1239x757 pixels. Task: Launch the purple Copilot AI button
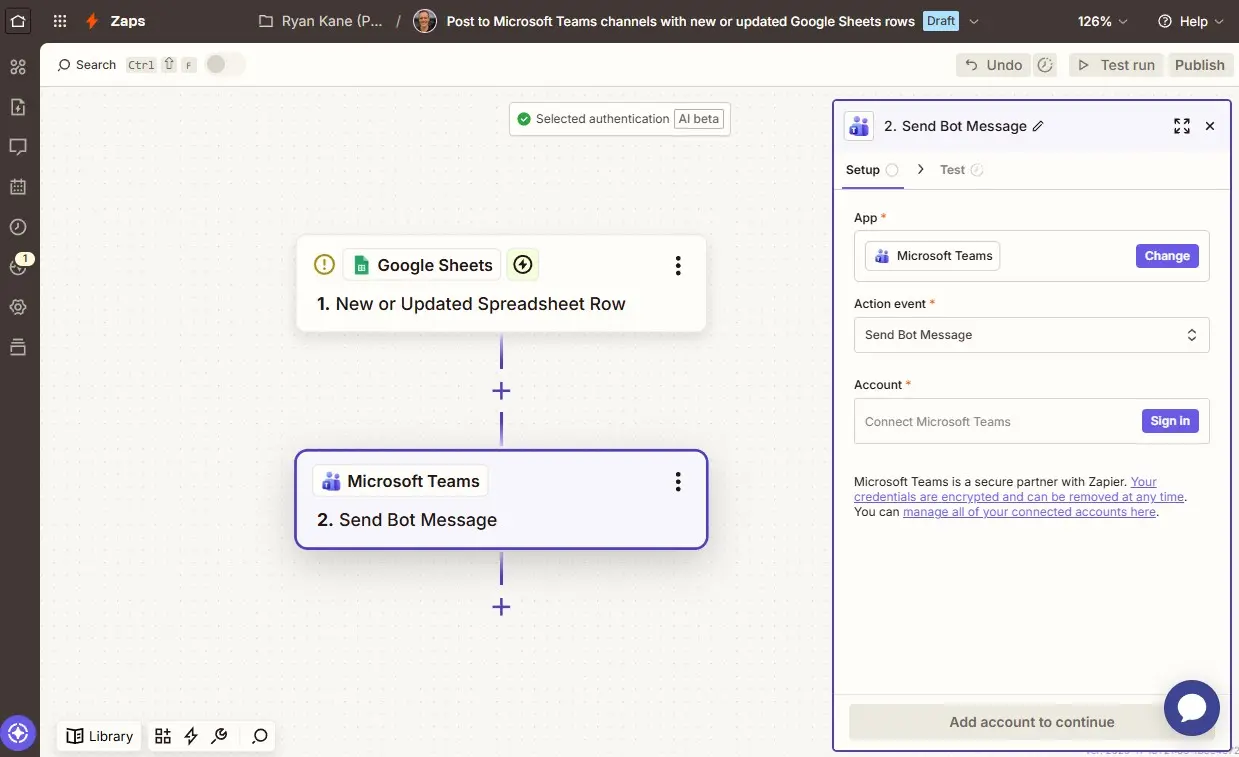point(18,733)
